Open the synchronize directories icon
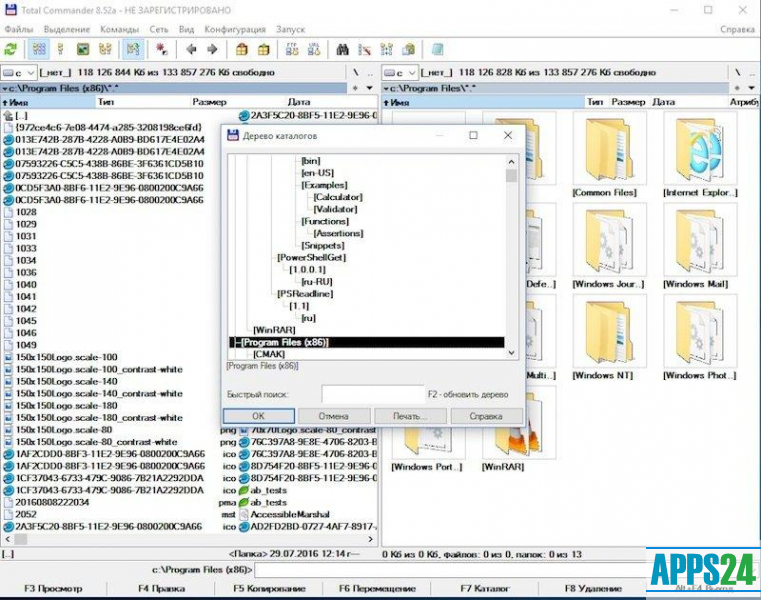 tap(386, 49)
